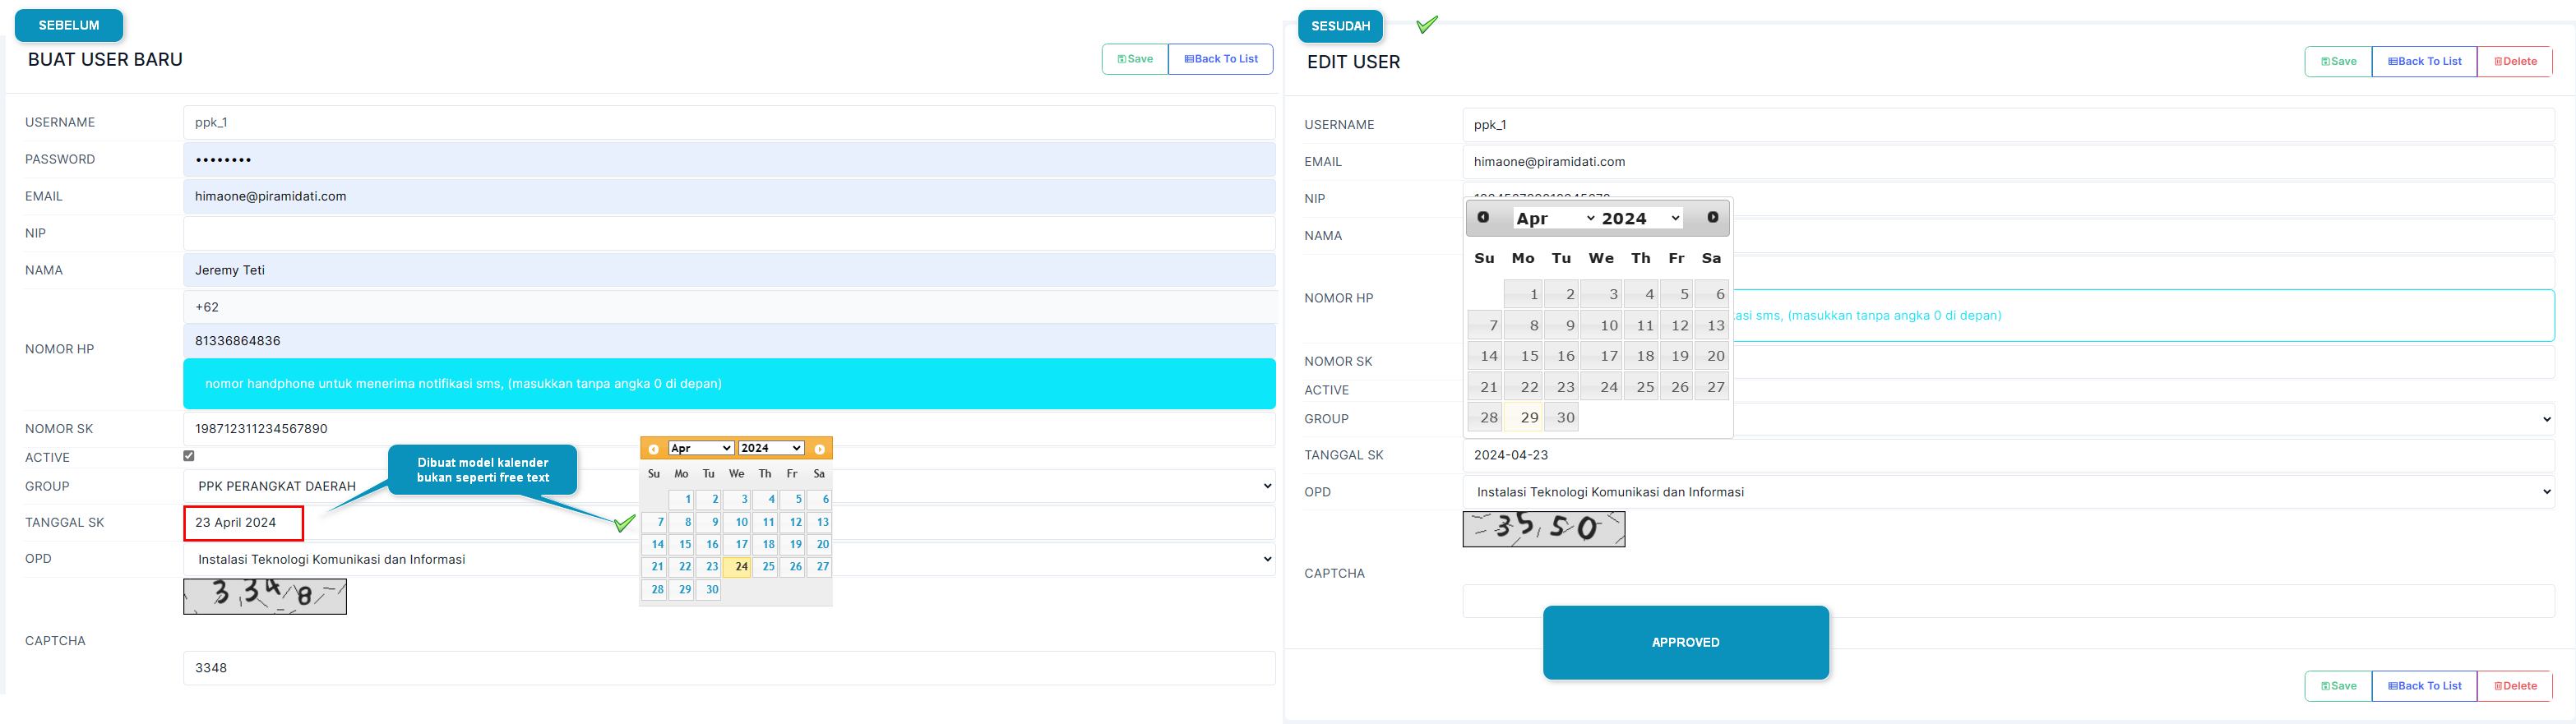
Task: Select the SESUDAH label tab
Action: pyautogui.click(x=1340, y=26)
